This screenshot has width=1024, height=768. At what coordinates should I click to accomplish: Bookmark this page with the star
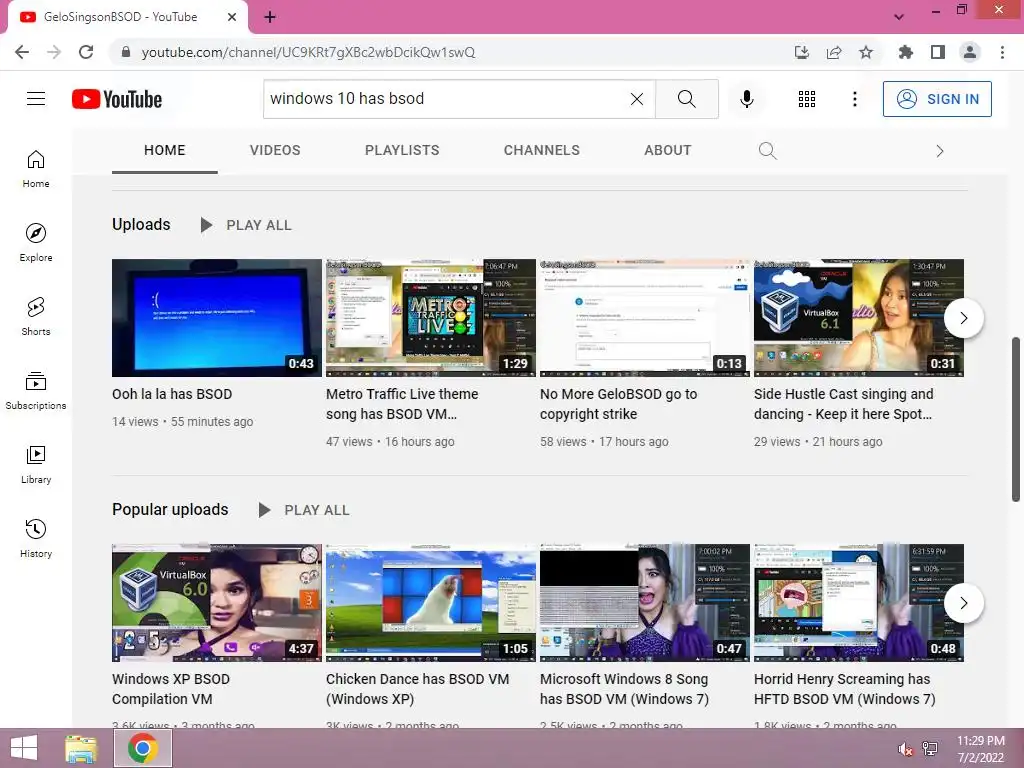click(866, 52)
